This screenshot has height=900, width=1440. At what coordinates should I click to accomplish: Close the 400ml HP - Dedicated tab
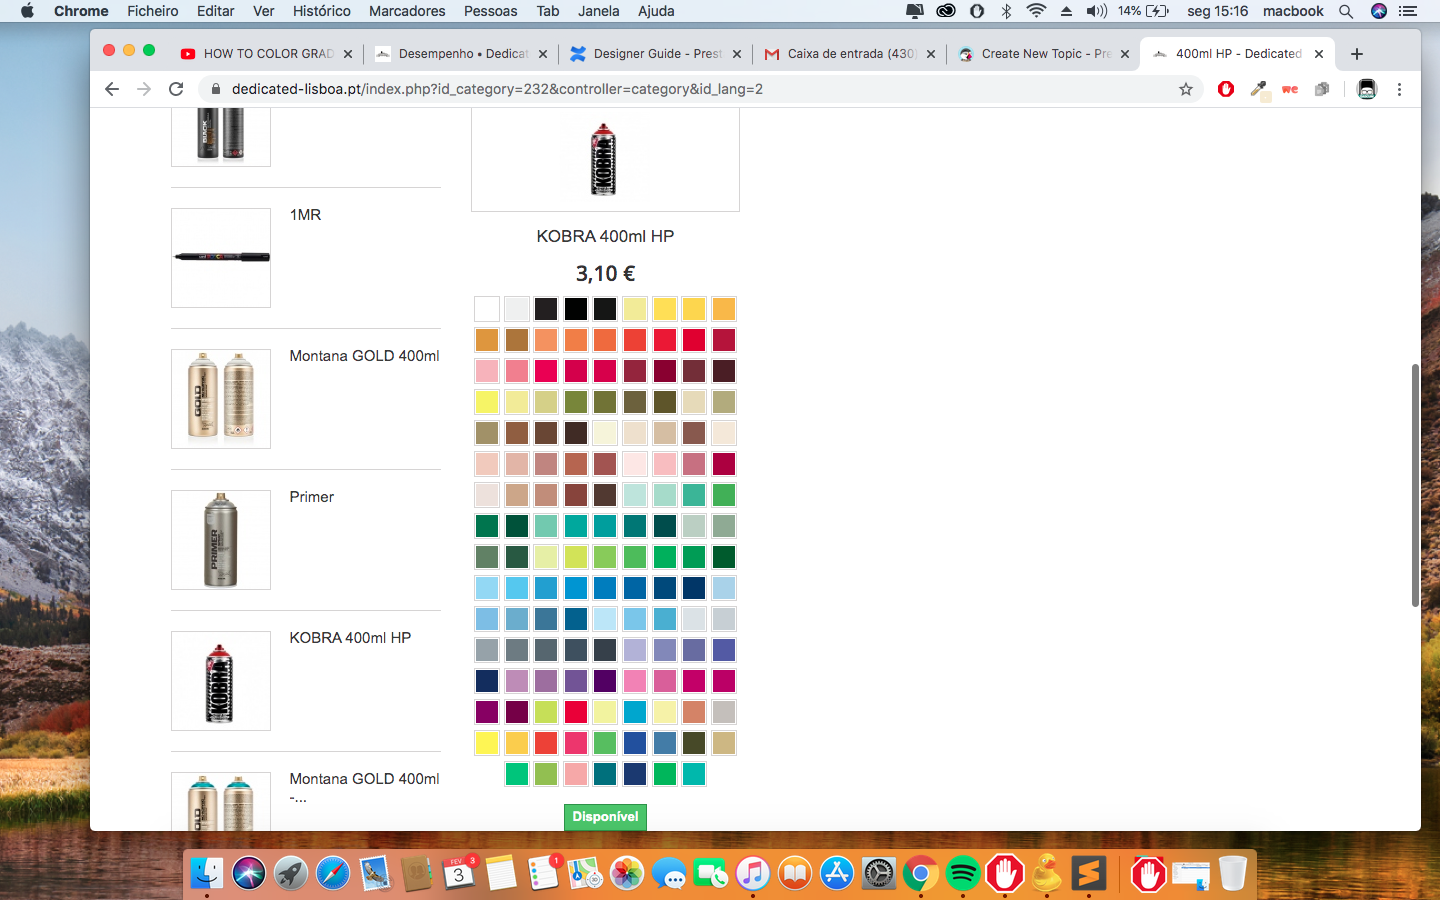pyautogui.click(x=1319, y=54)
